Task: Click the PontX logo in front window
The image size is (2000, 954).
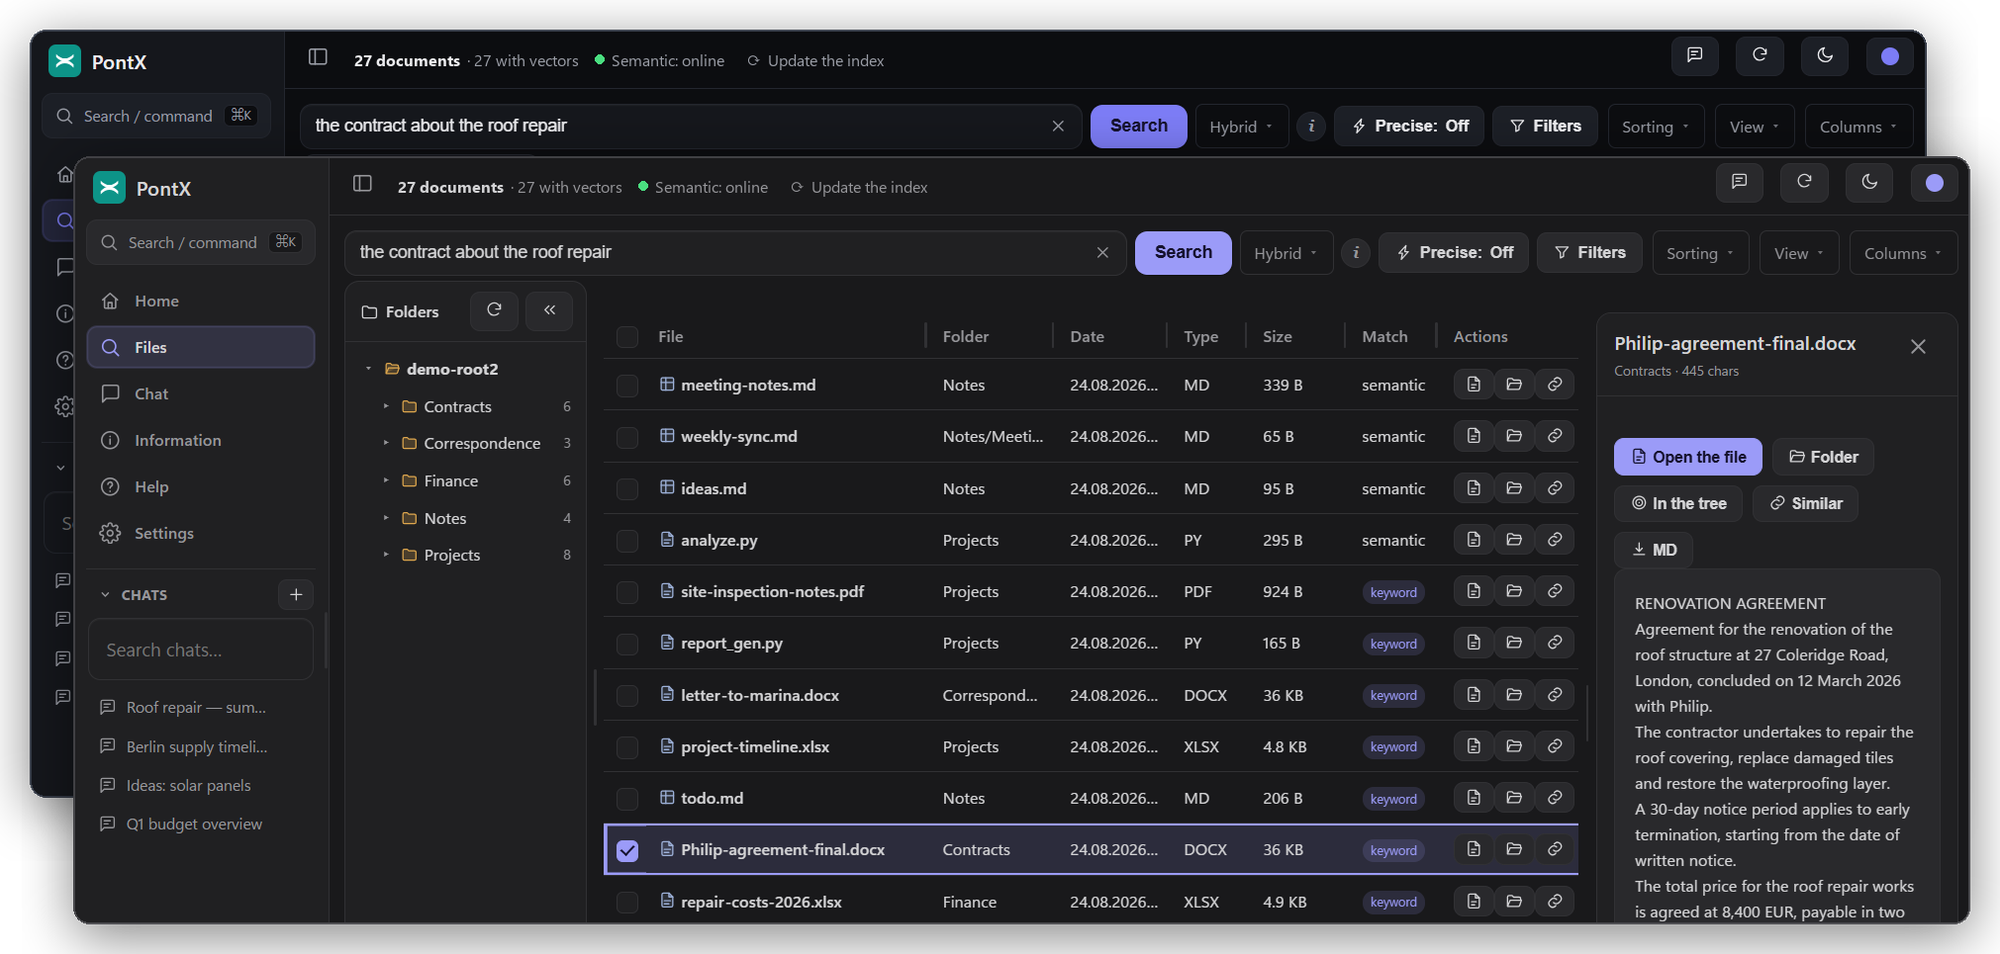Action: coord(109,188)
